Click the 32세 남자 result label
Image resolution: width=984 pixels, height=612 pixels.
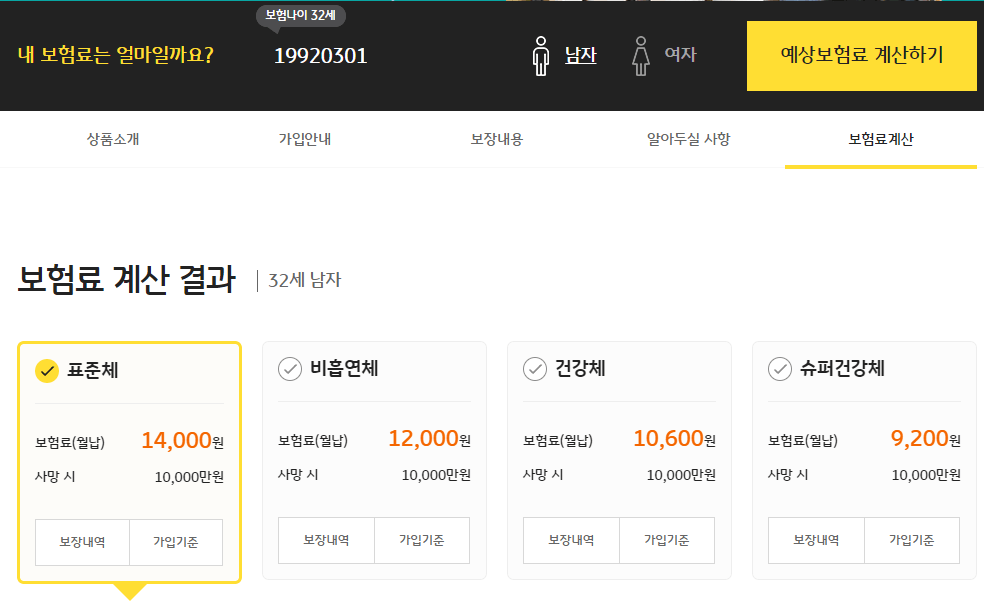(304, 280)
